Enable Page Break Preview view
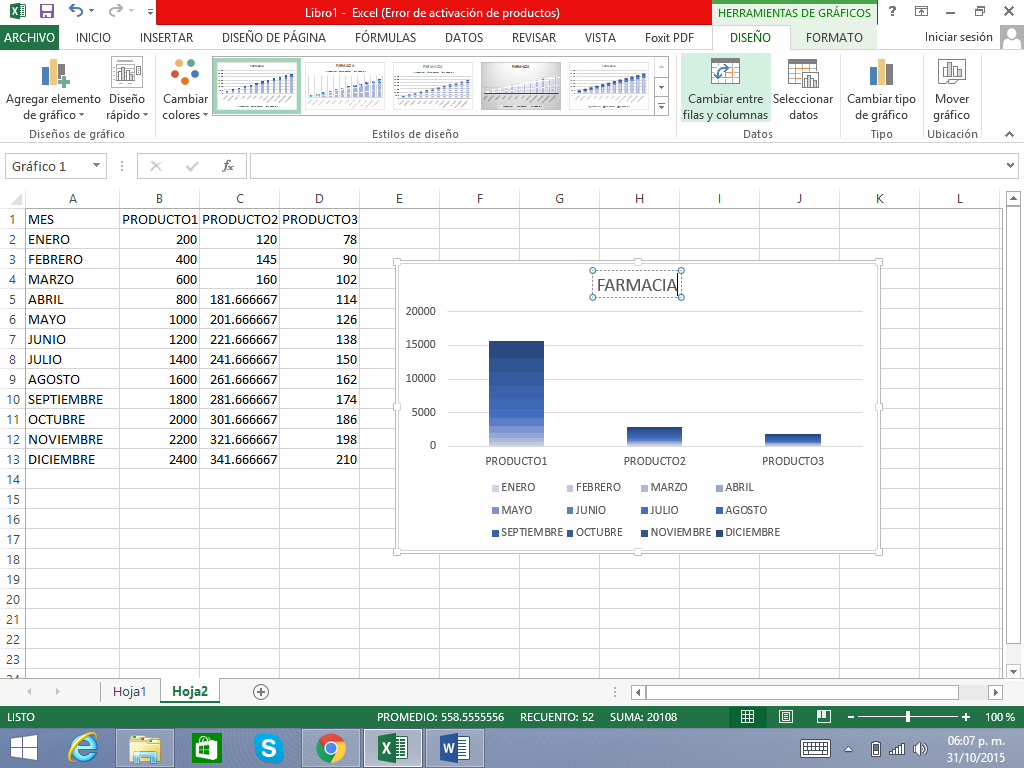 (824, 717)
